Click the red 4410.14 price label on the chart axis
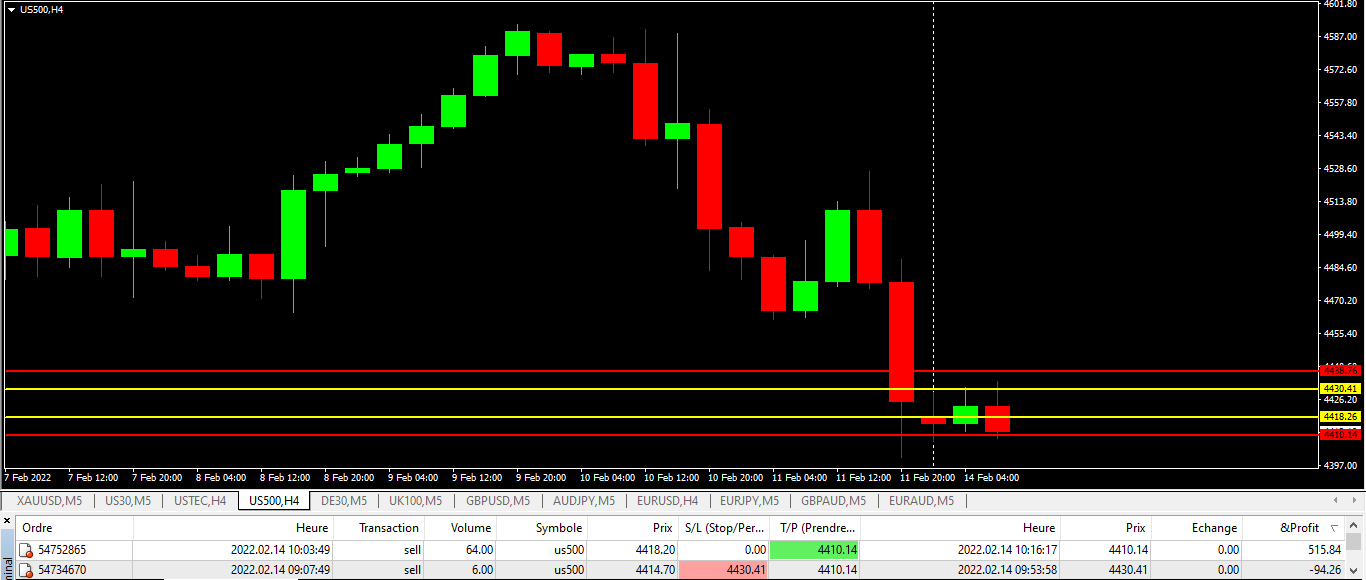 click(x=1341, y=434)
